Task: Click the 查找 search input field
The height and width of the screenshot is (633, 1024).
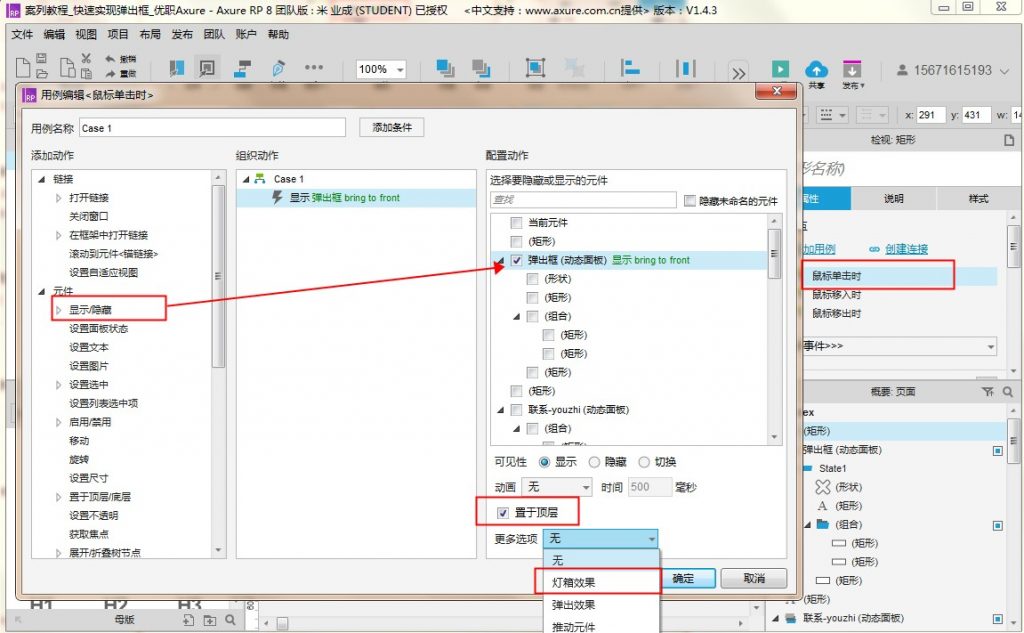Action: coord(583,201)
